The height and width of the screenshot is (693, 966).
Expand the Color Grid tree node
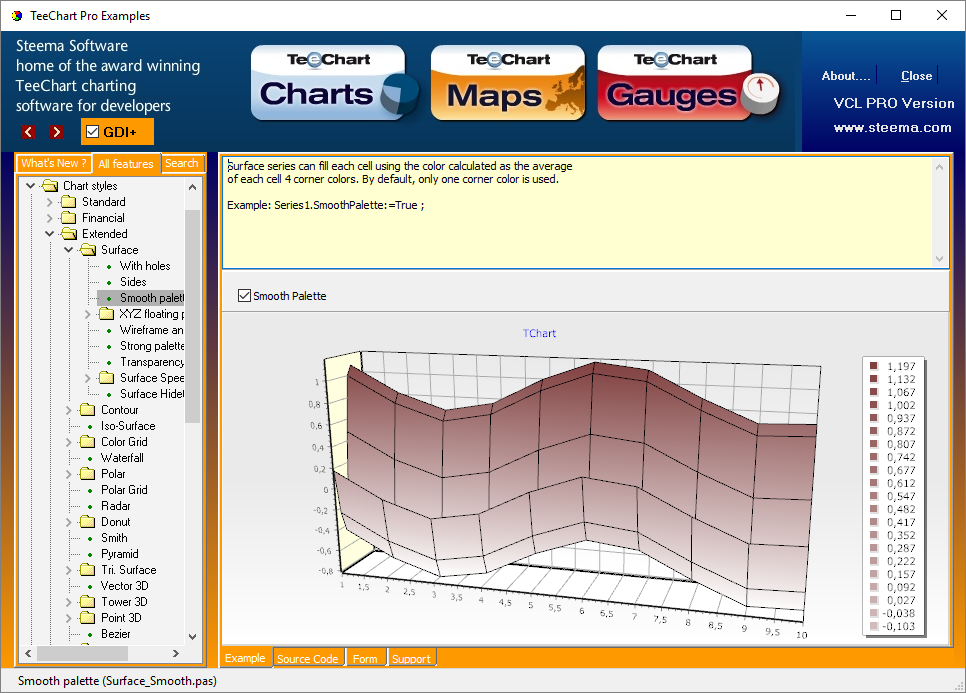[68, 442]
